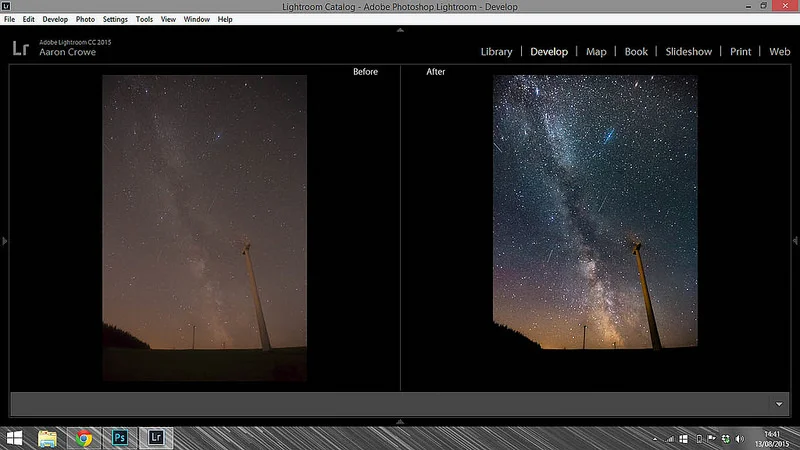
Task: Click the Lr logo identity plate
Action: (x=20, y=48)
